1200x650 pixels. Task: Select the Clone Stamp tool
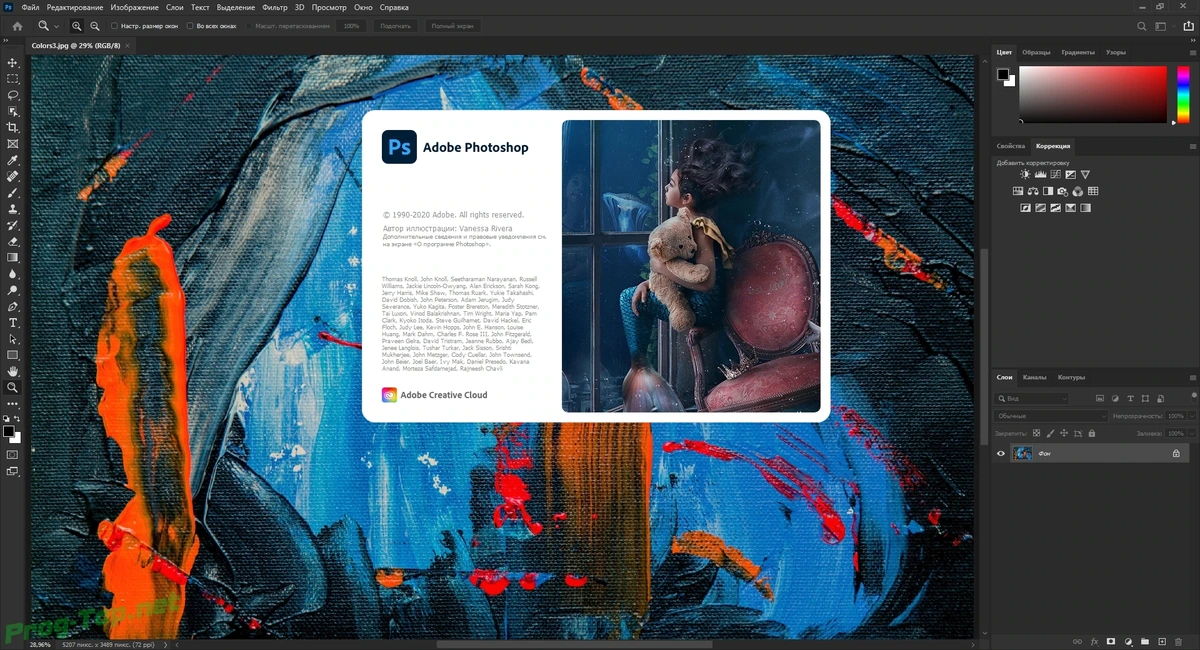pyautogui.click(x=13, y=209)
